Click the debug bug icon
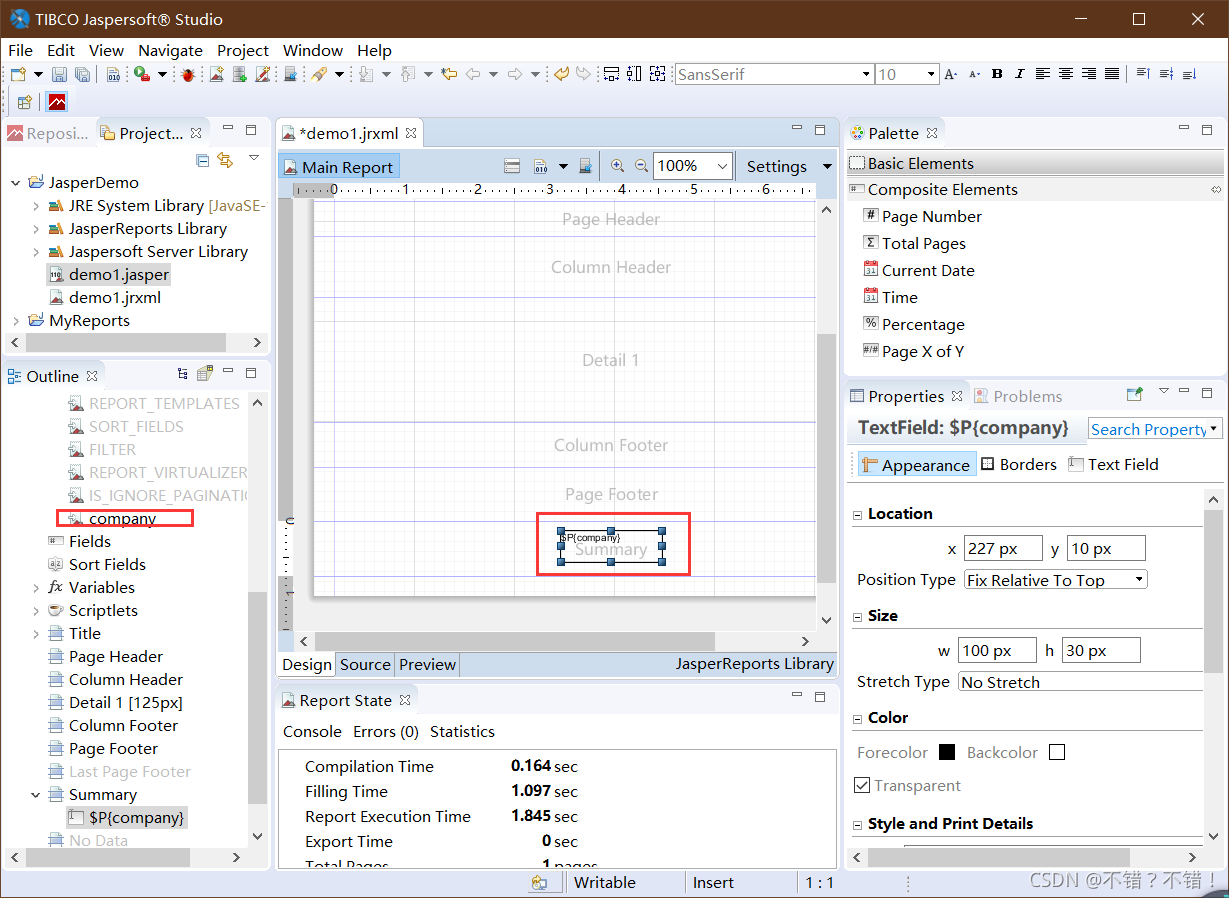 click(x=187, y=74)
